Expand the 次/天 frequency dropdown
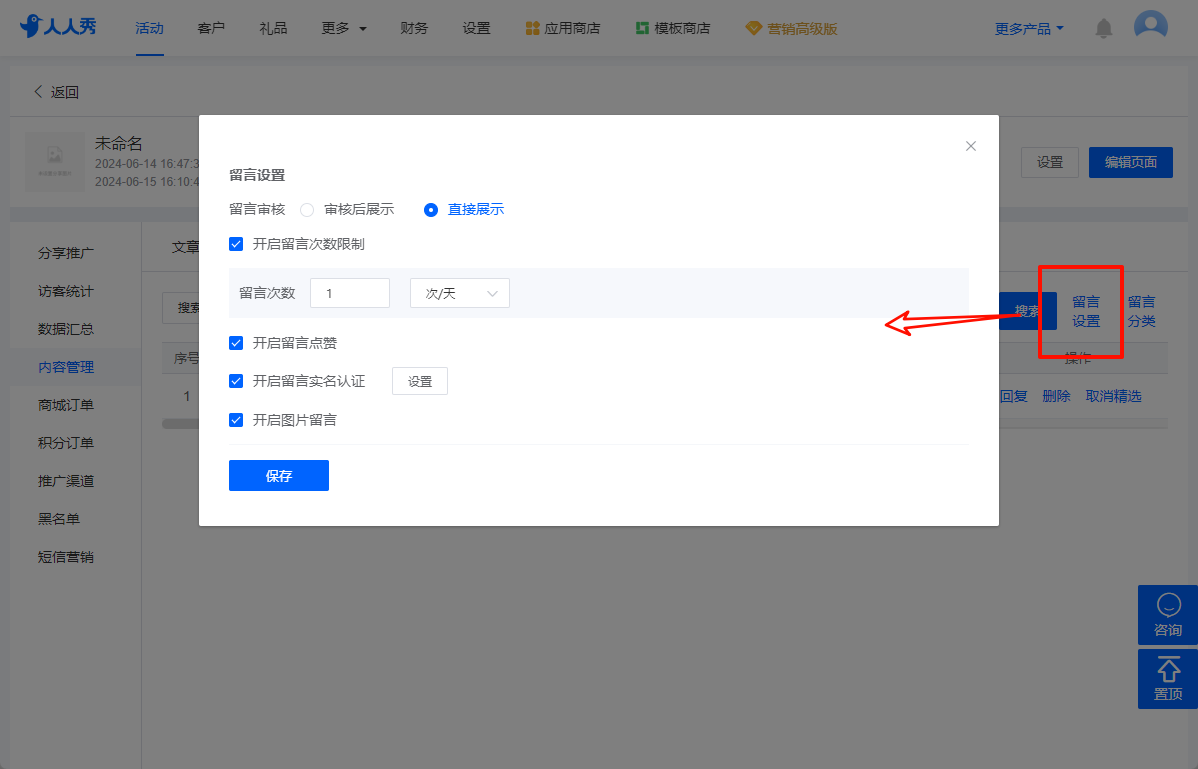The height and width of the screenshot is (769, 1198). coord(460,293)
